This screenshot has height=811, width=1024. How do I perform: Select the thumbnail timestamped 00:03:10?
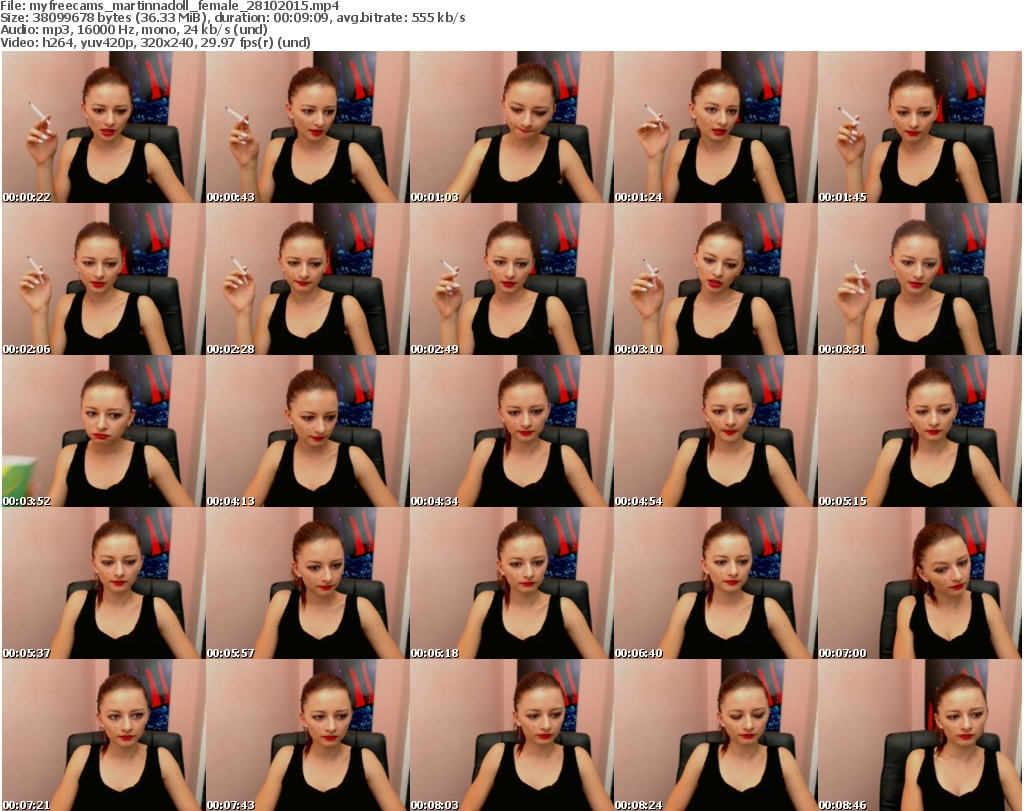(715, 279)
